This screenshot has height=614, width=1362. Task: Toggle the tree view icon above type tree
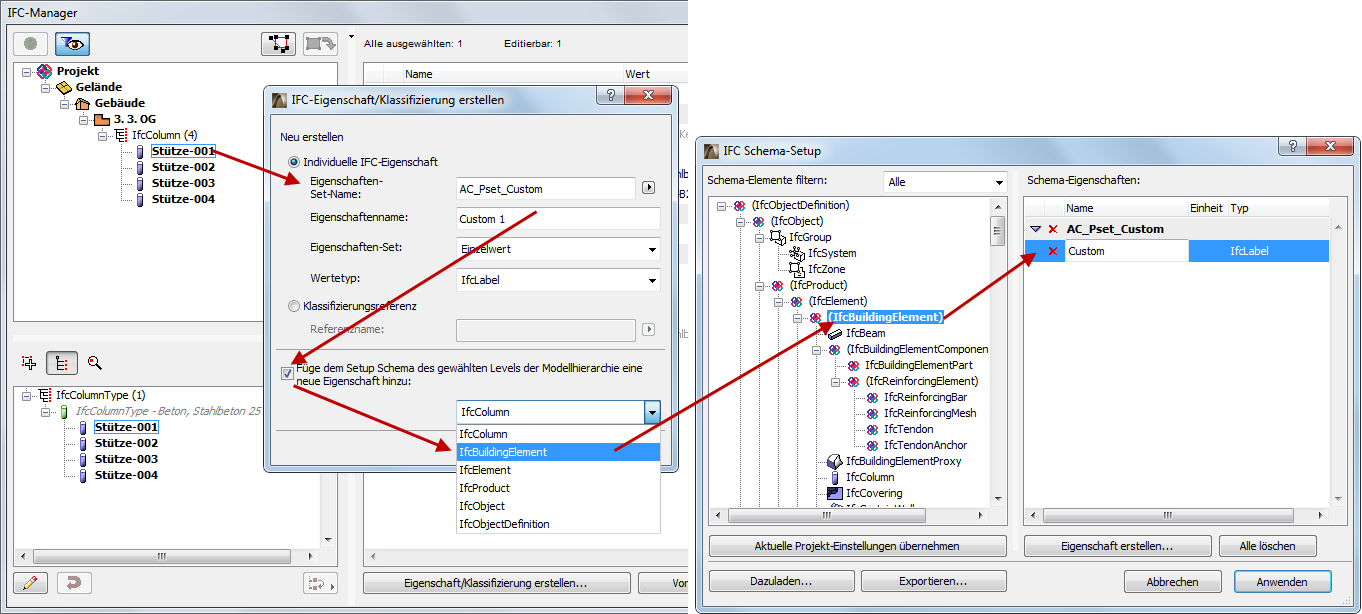point(61,363)
